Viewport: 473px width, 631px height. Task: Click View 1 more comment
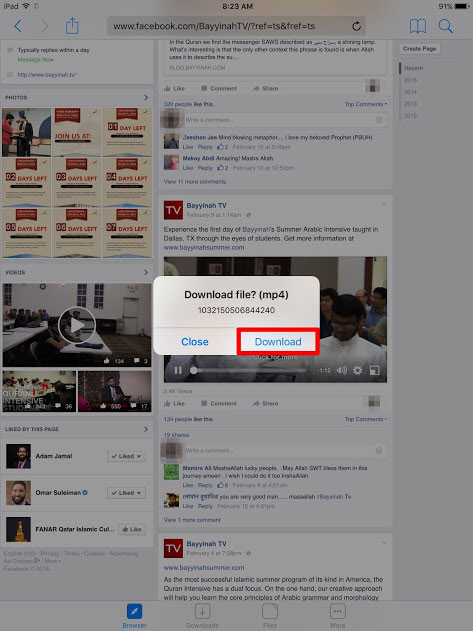tap(192, 520)
